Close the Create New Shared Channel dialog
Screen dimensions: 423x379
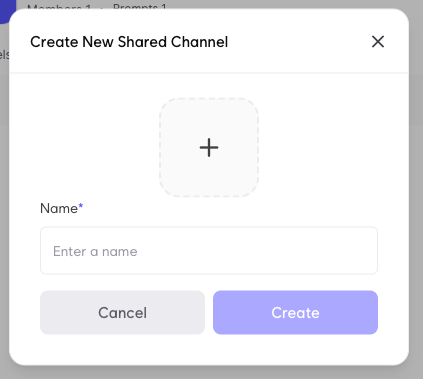[378, 42]
